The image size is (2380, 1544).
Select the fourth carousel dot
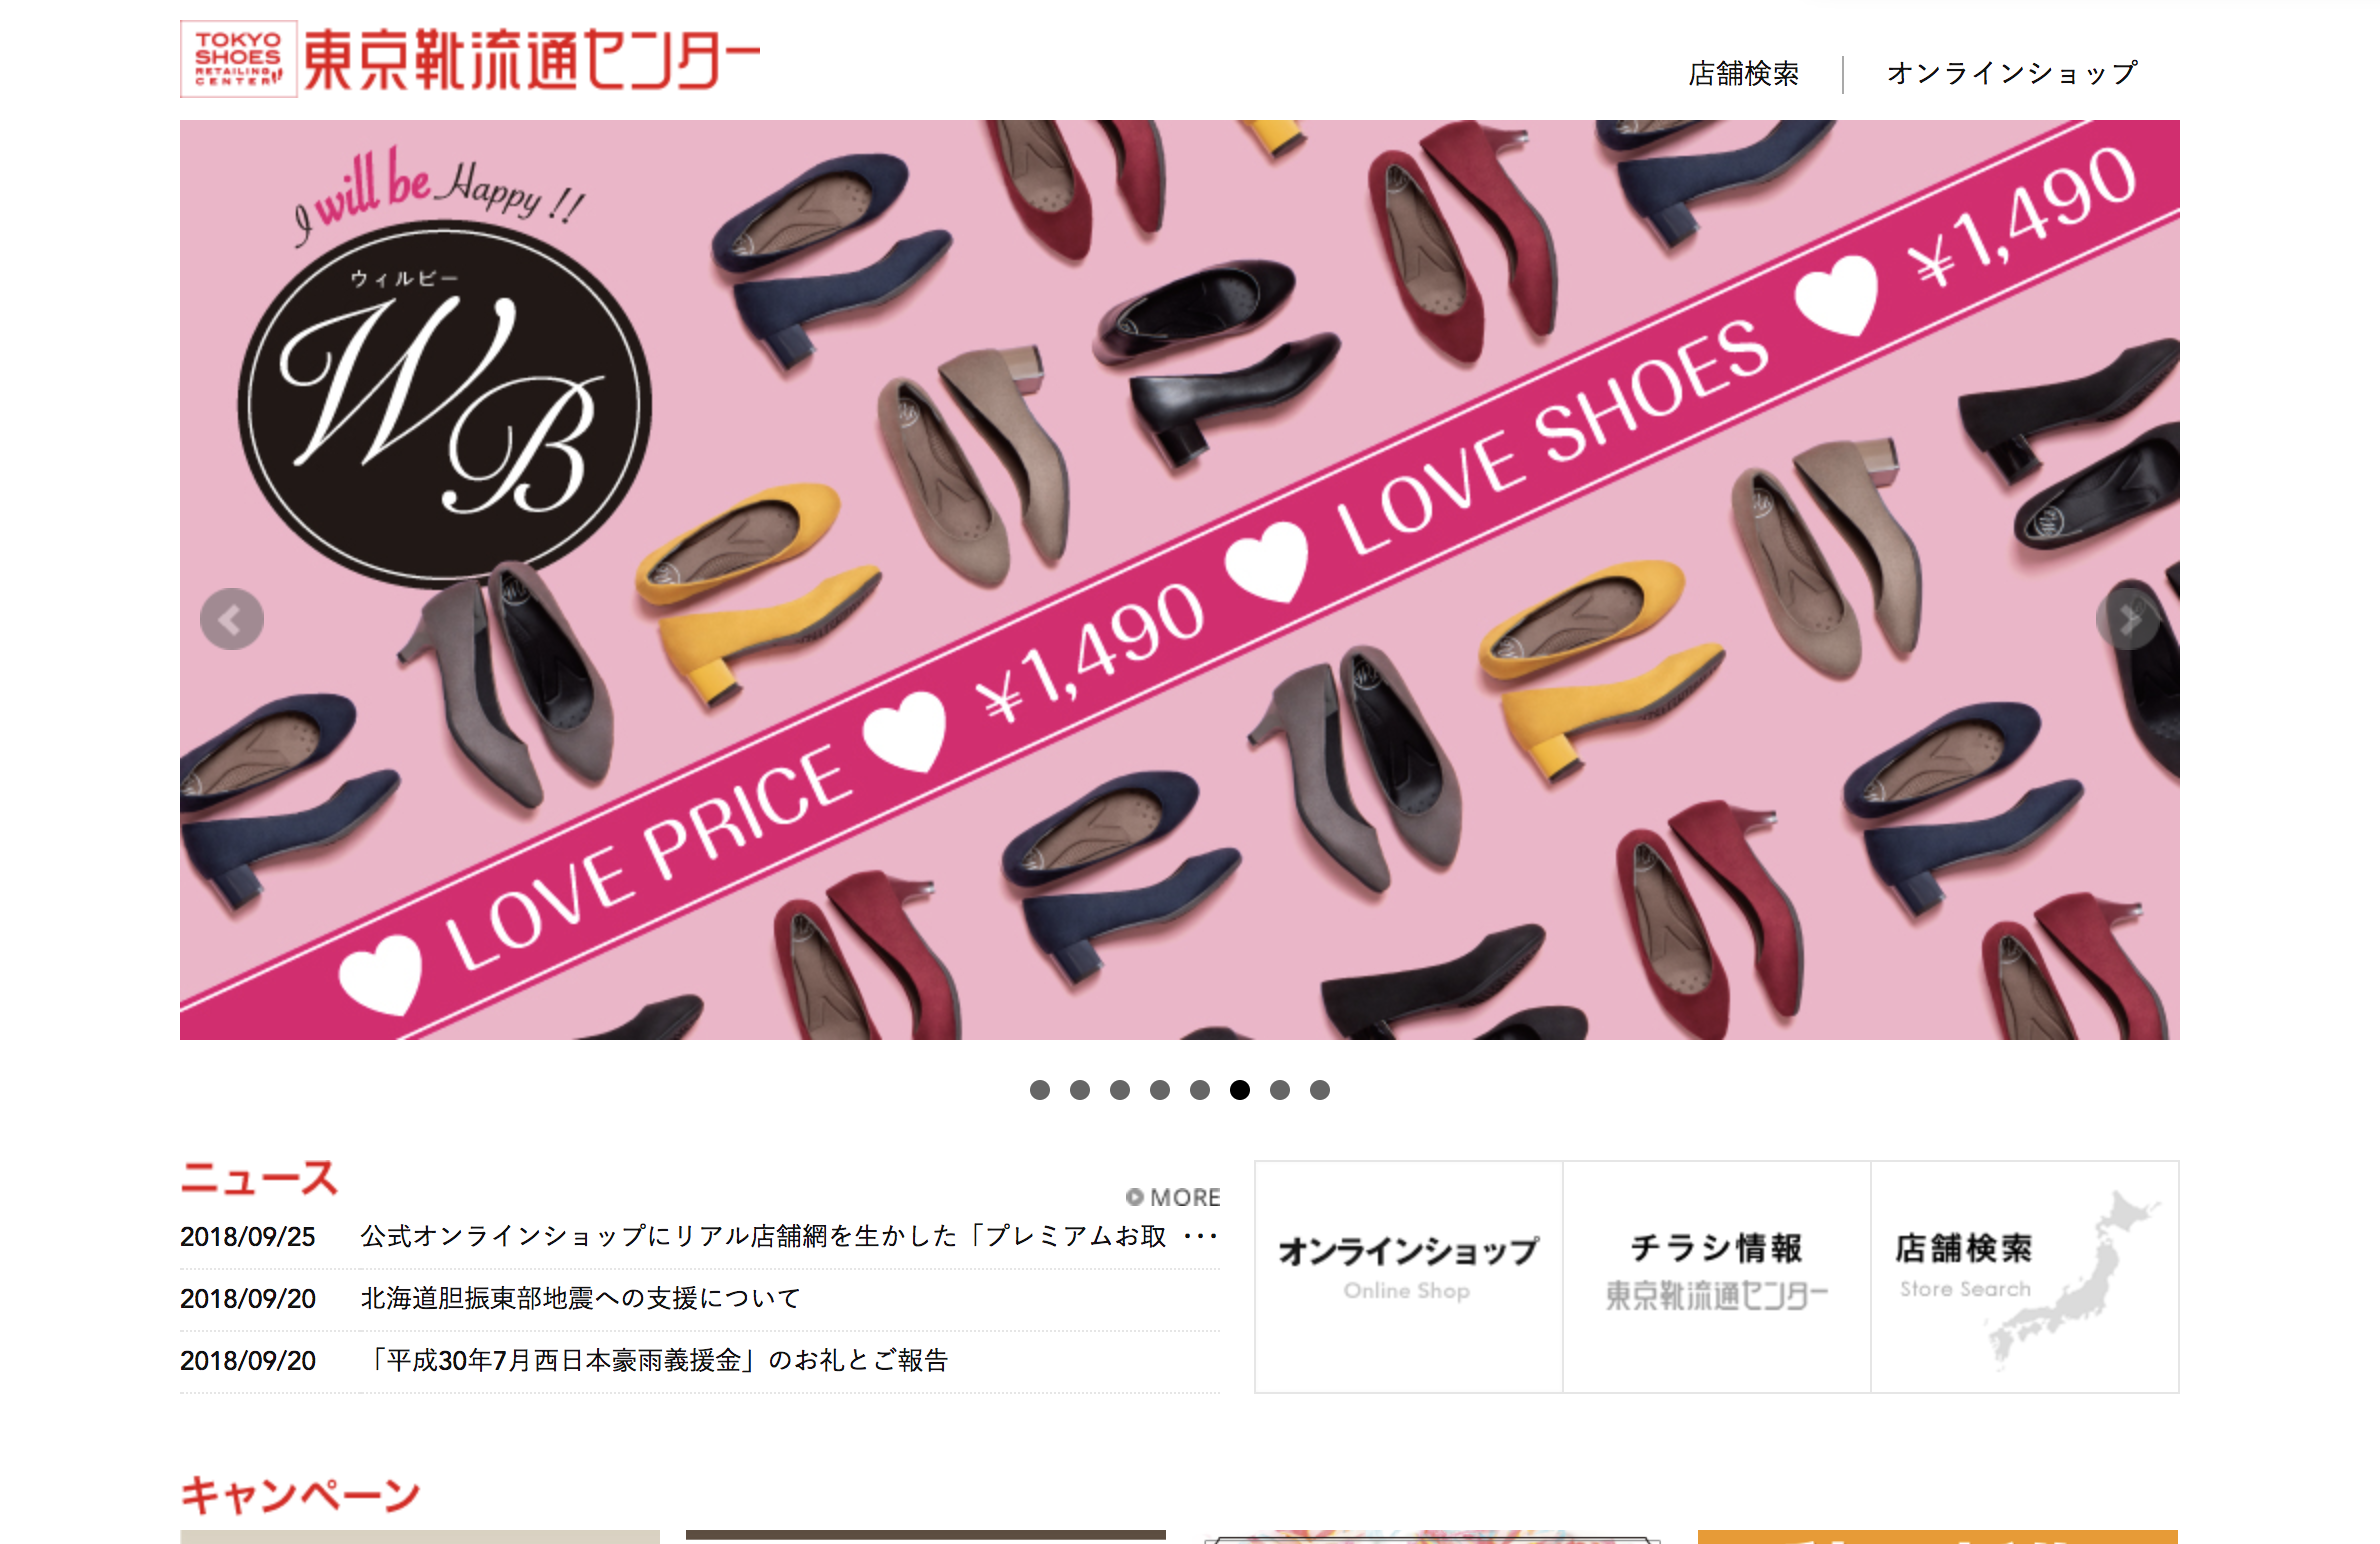[x=1160, y=1090]
